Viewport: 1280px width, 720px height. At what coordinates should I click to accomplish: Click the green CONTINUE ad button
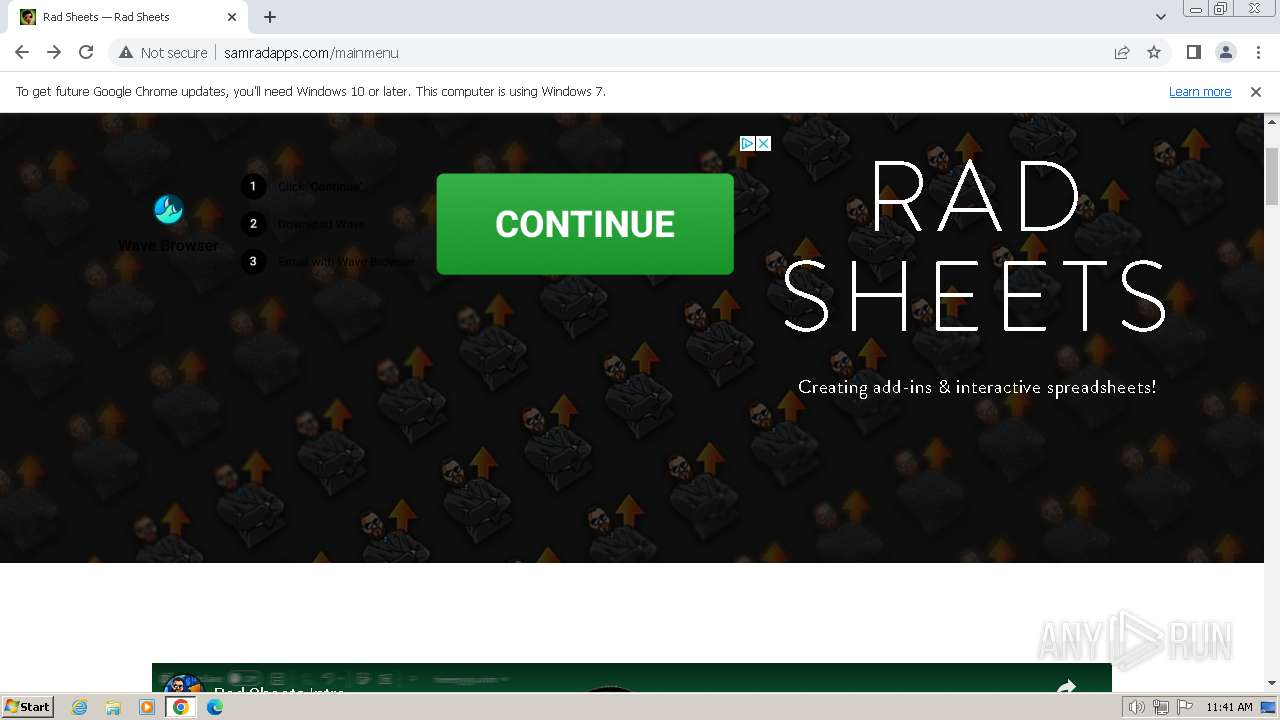pos(585,224)
